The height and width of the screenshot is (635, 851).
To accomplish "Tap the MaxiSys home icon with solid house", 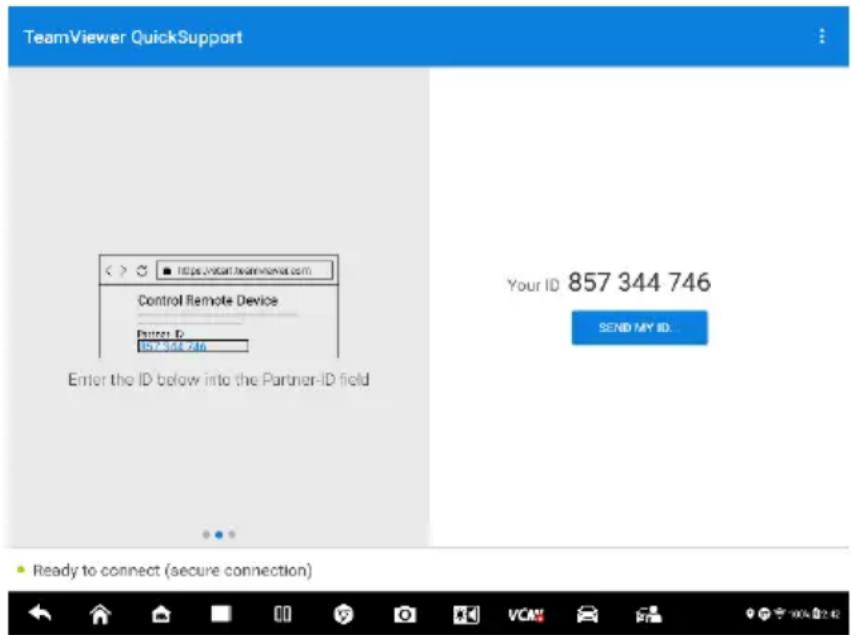I will click(x=161, y=614).
